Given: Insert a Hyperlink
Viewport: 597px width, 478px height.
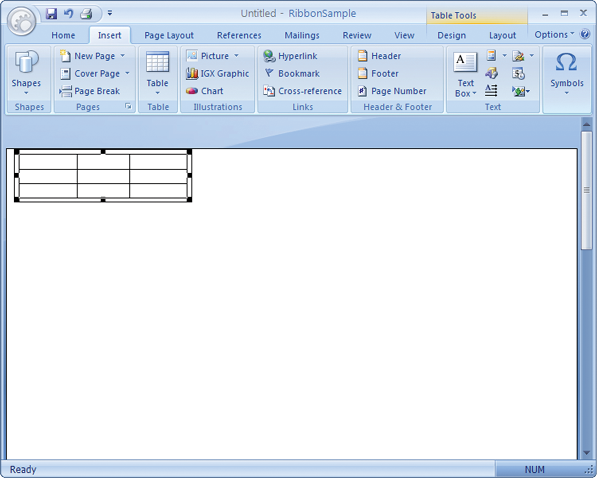Looking at the screenshot, I should (x=290, y=56).
